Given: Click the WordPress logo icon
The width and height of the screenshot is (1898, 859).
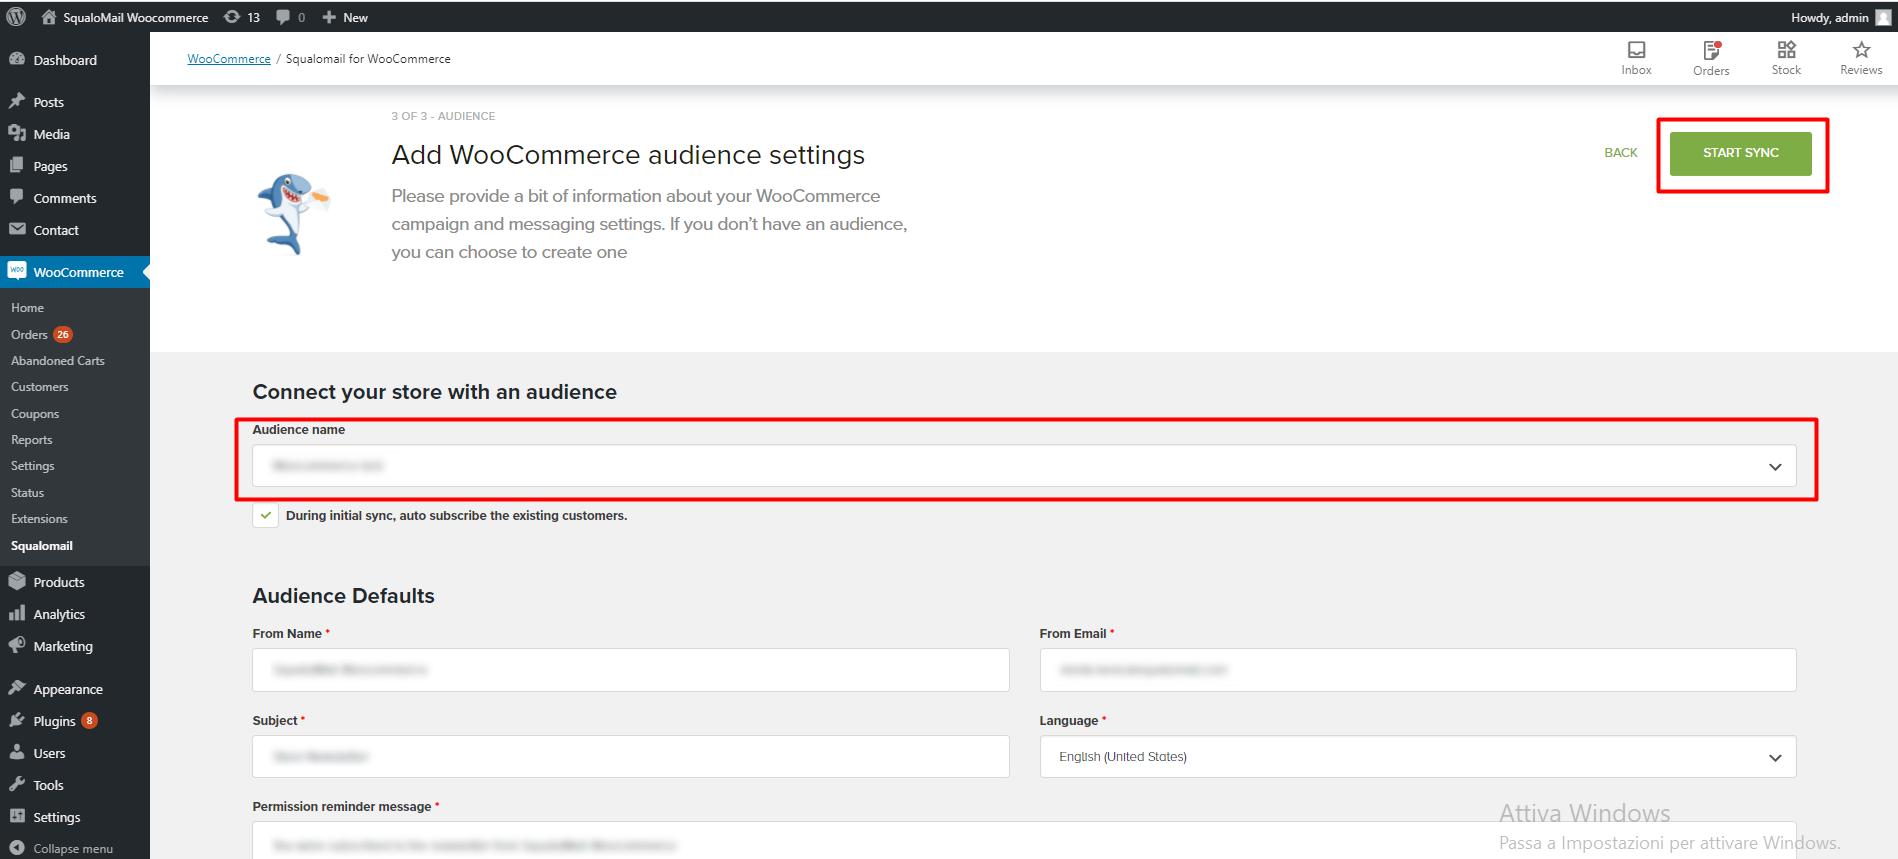Looking at the screenshot, I should (x=16, y=17).
